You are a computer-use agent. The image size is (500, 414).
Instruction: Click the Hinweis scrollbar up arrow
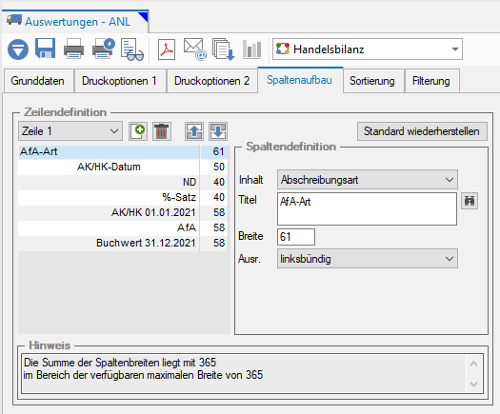(474, 364)
